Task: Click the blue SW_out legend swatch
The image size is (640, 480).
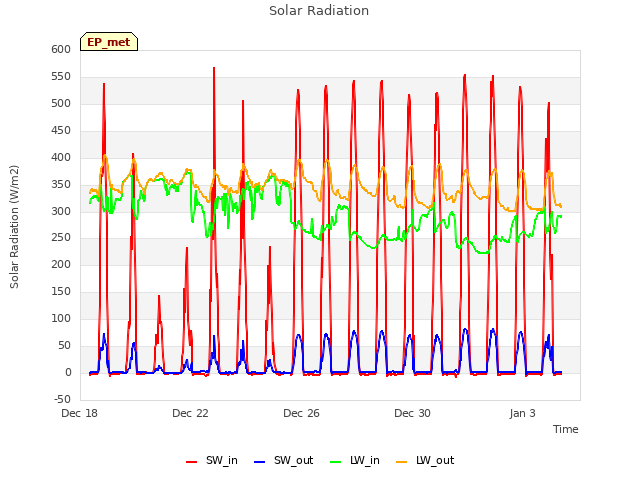Action: tap(260, 462)
